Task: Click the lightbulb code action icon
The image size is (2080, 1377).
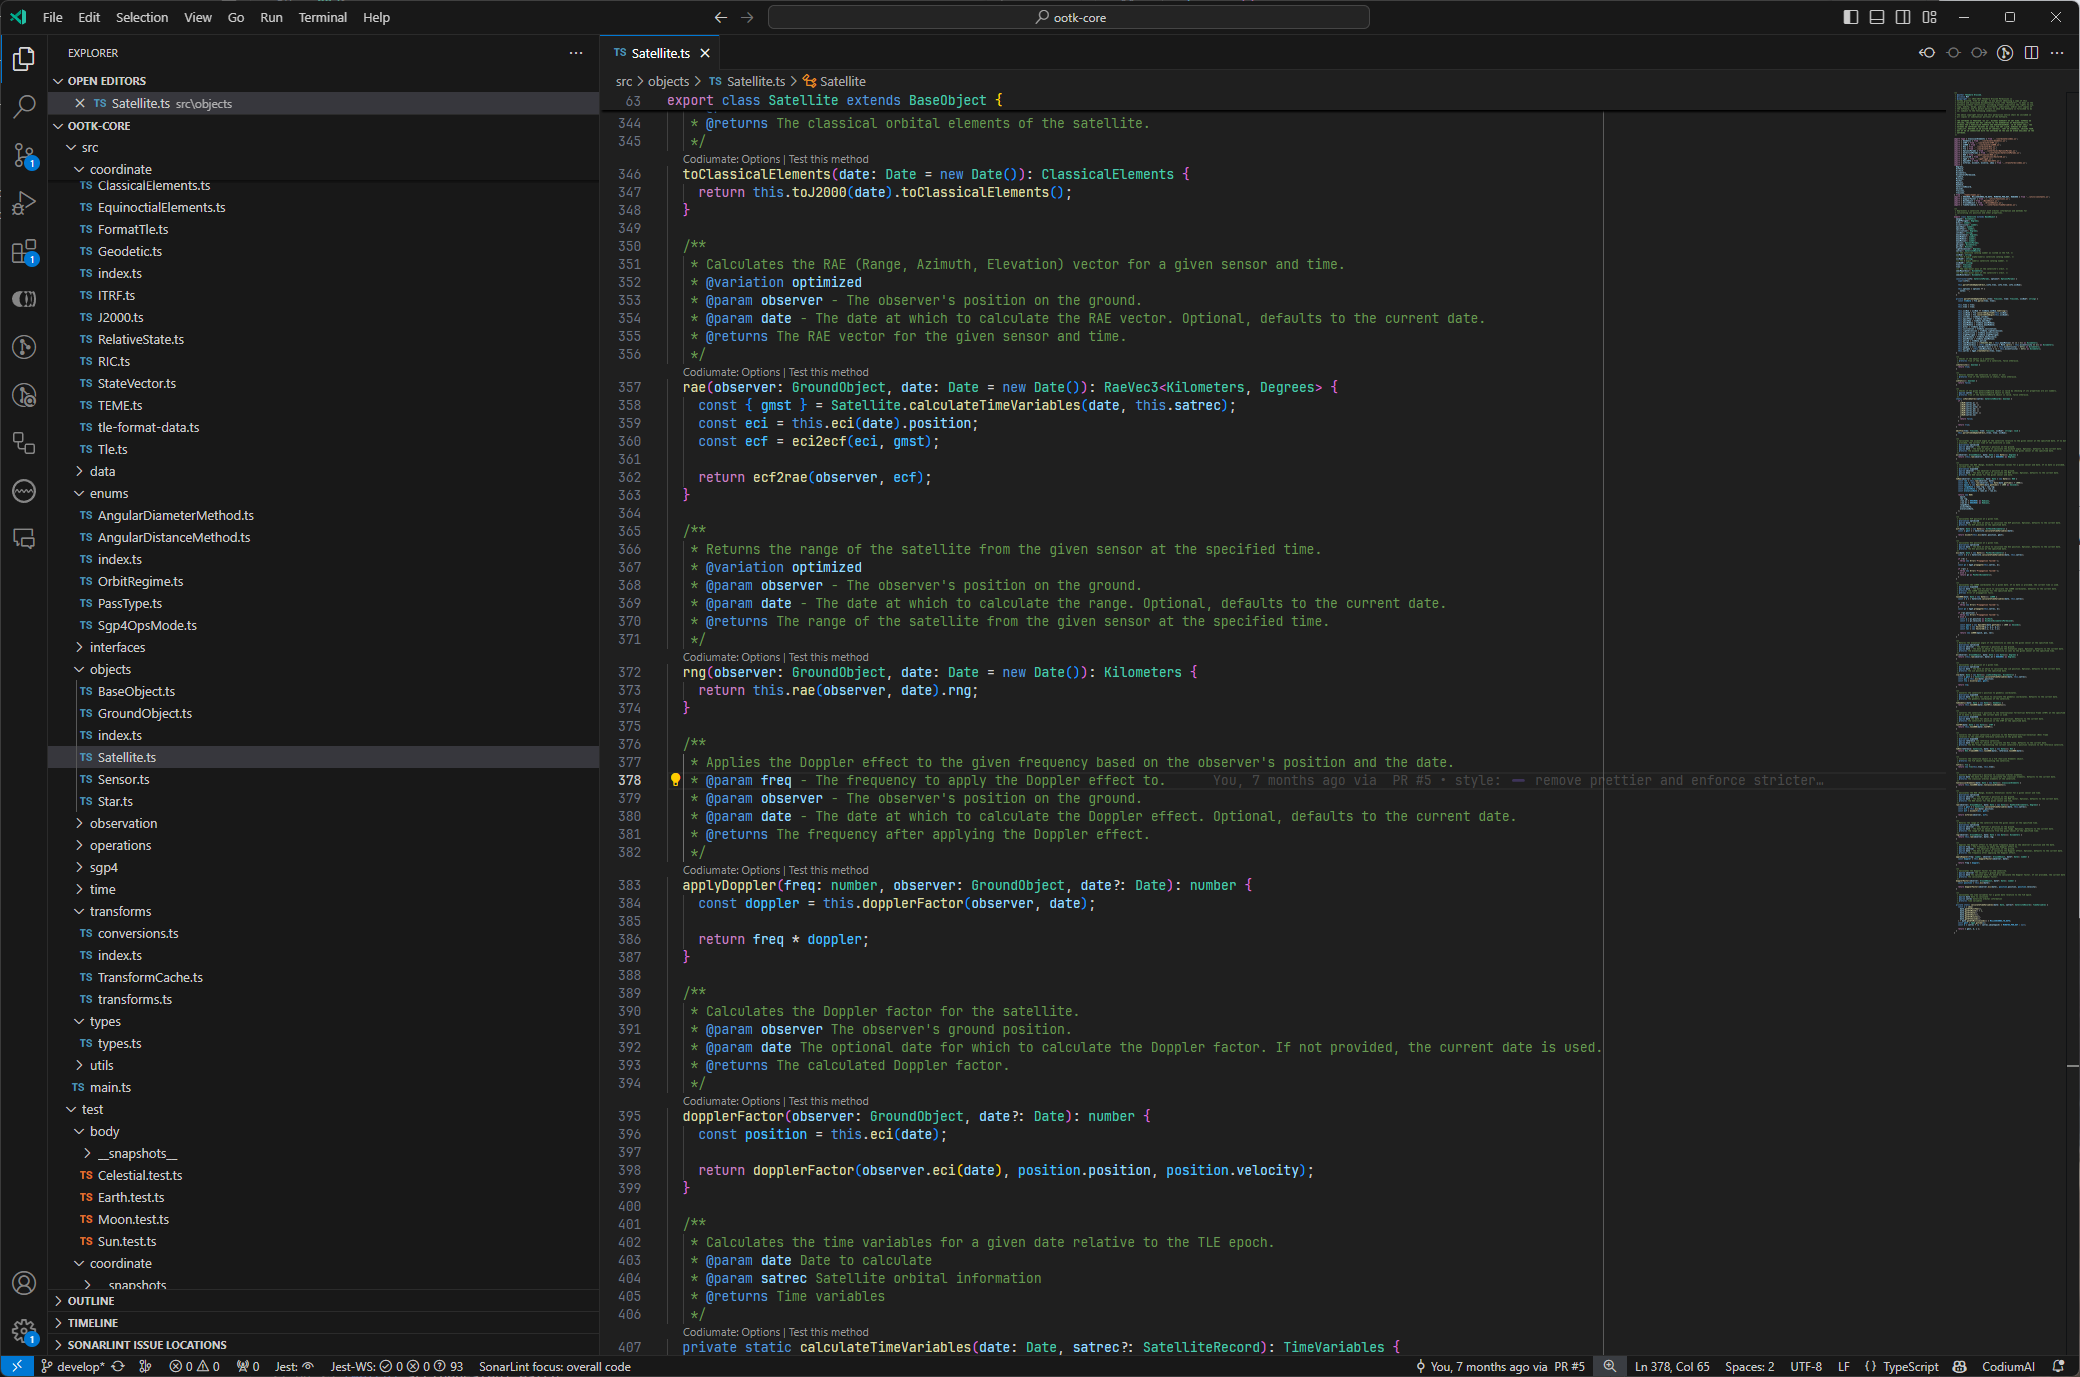Action: pos(675,780)
